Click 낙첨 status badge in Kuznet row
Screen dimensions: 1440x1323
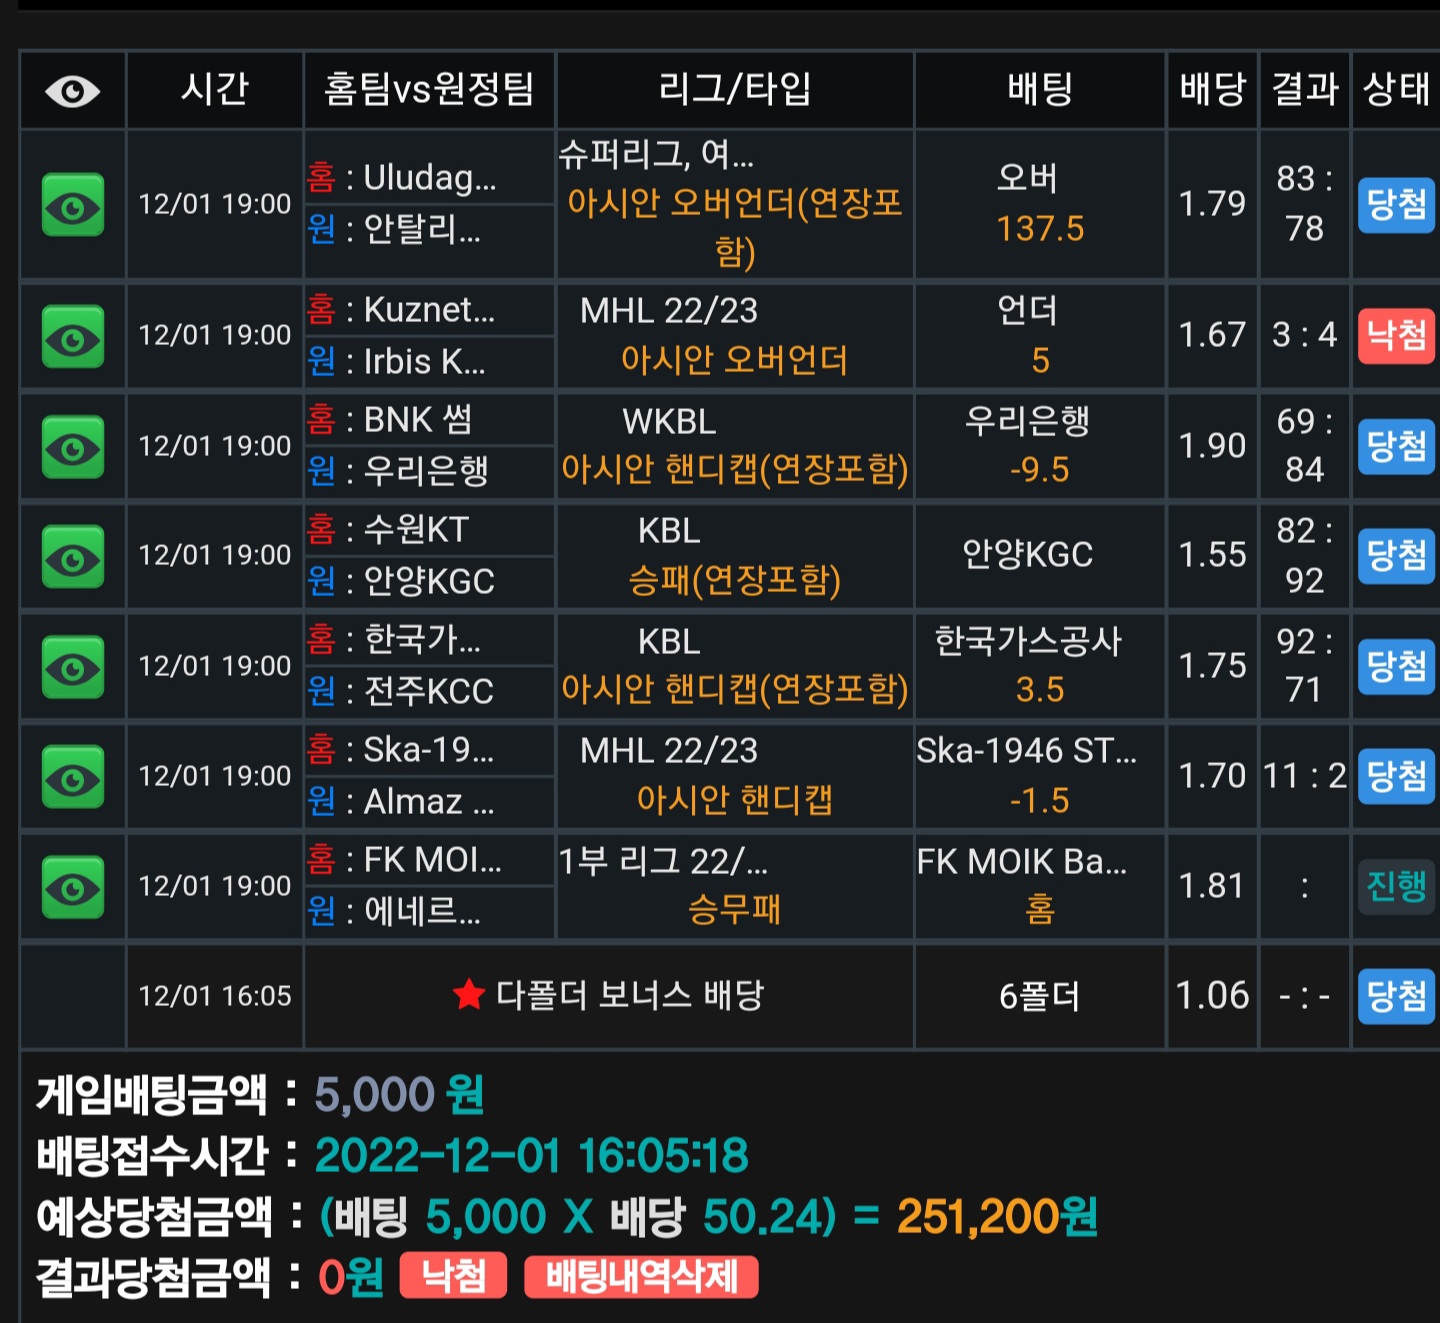[x=1396, y=335]
